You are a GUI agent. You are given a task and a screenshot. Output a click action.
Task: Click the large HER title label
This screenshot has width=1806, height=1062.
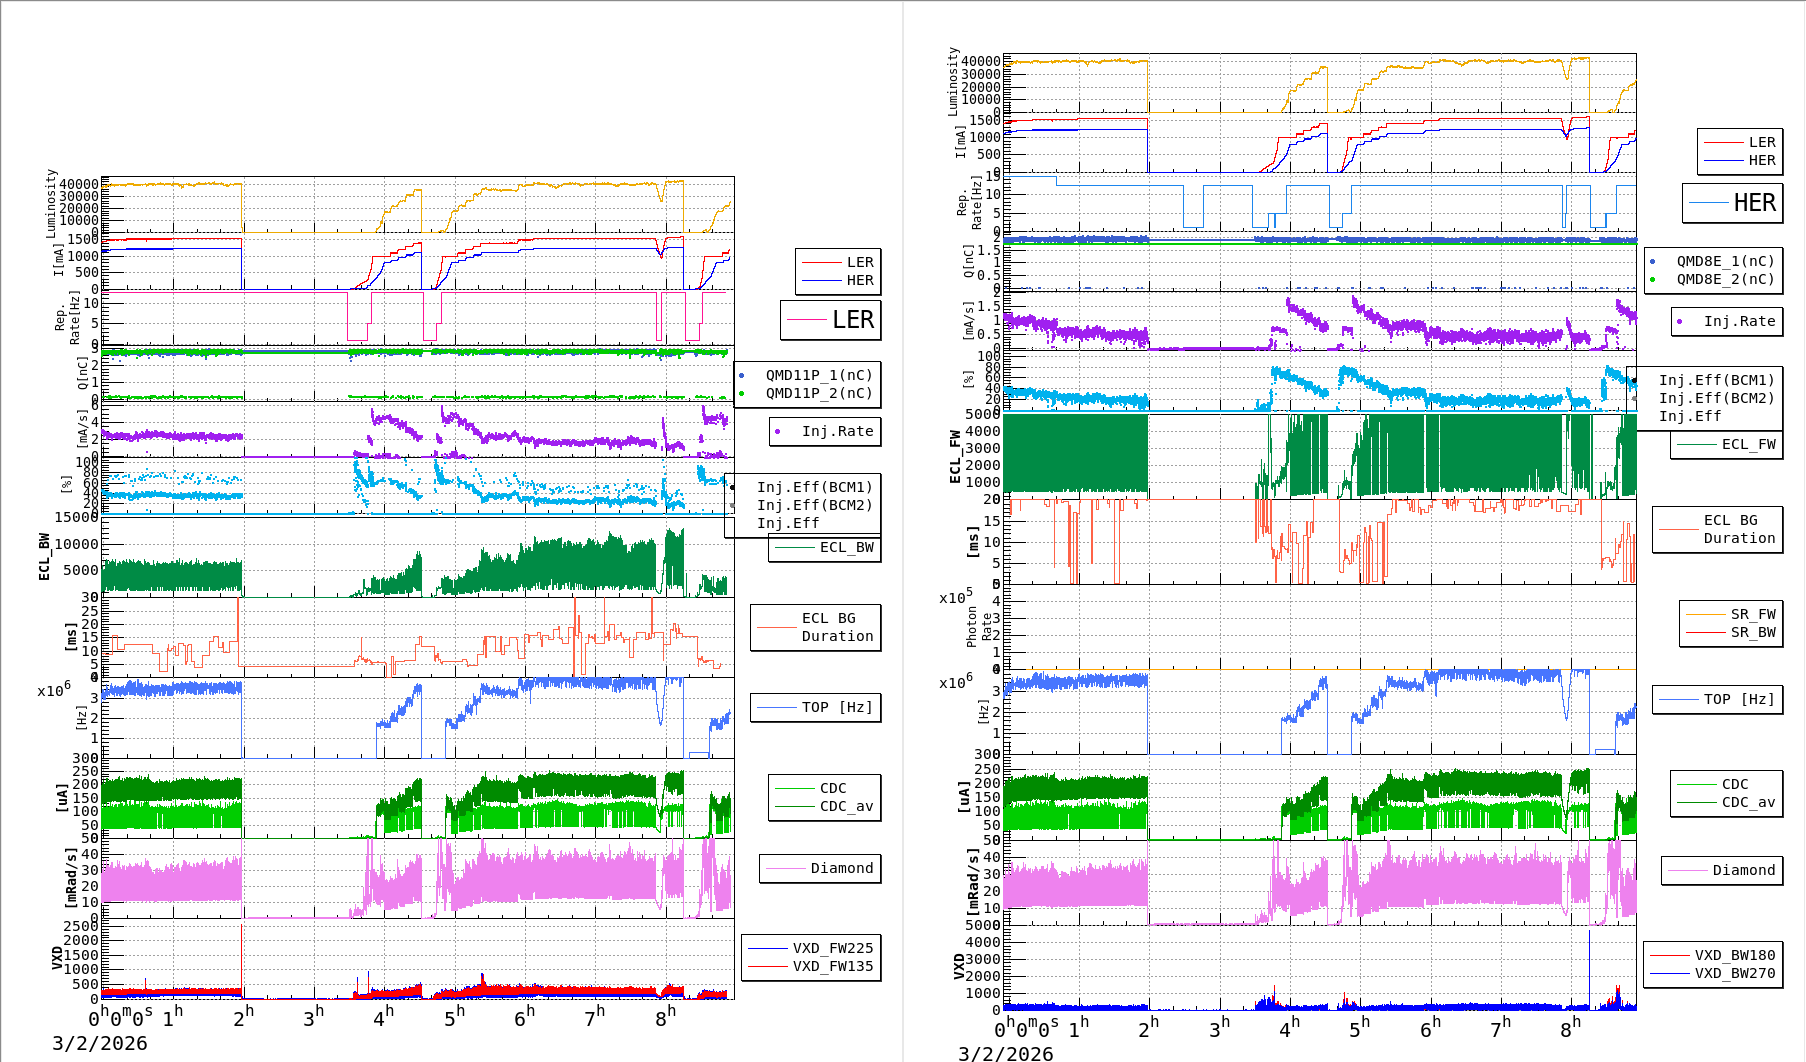(1733, 203)
